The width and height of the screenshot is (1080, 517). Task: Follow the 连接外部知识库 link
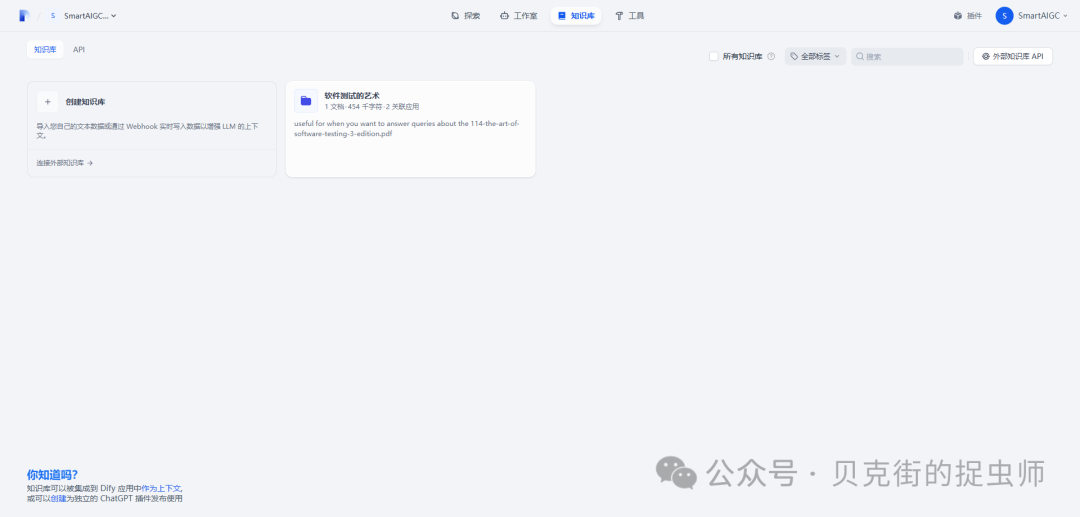[65, 163]
